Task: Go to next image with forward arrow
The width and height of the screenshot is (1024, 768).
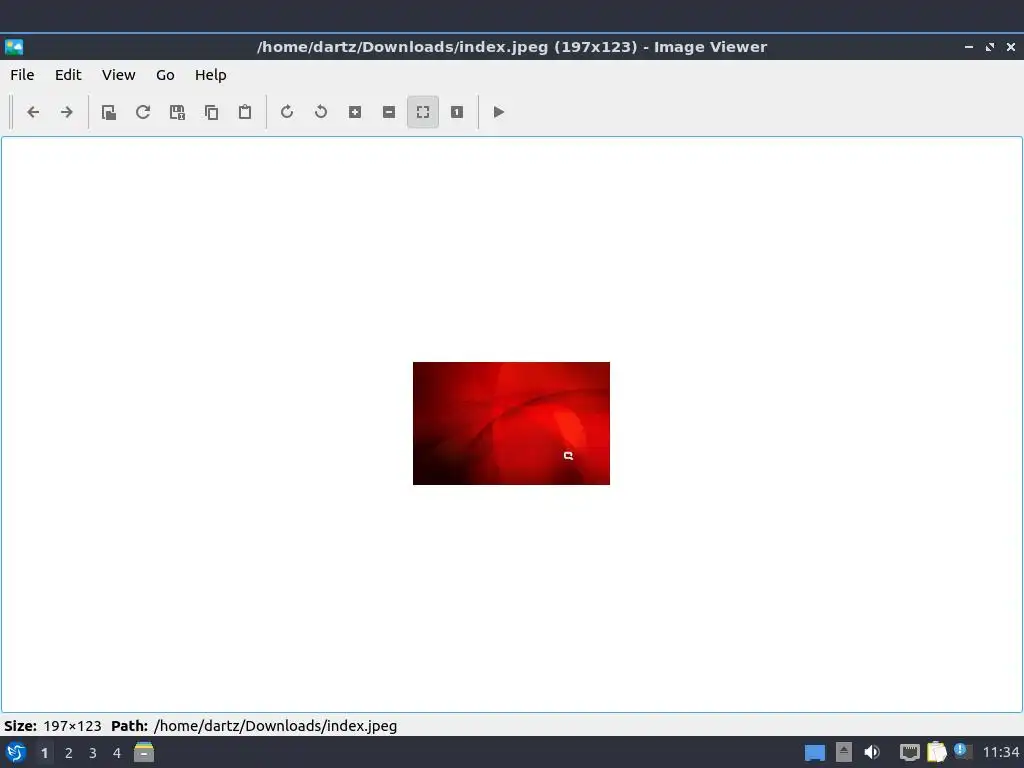Action: click(x=67, y=112)
